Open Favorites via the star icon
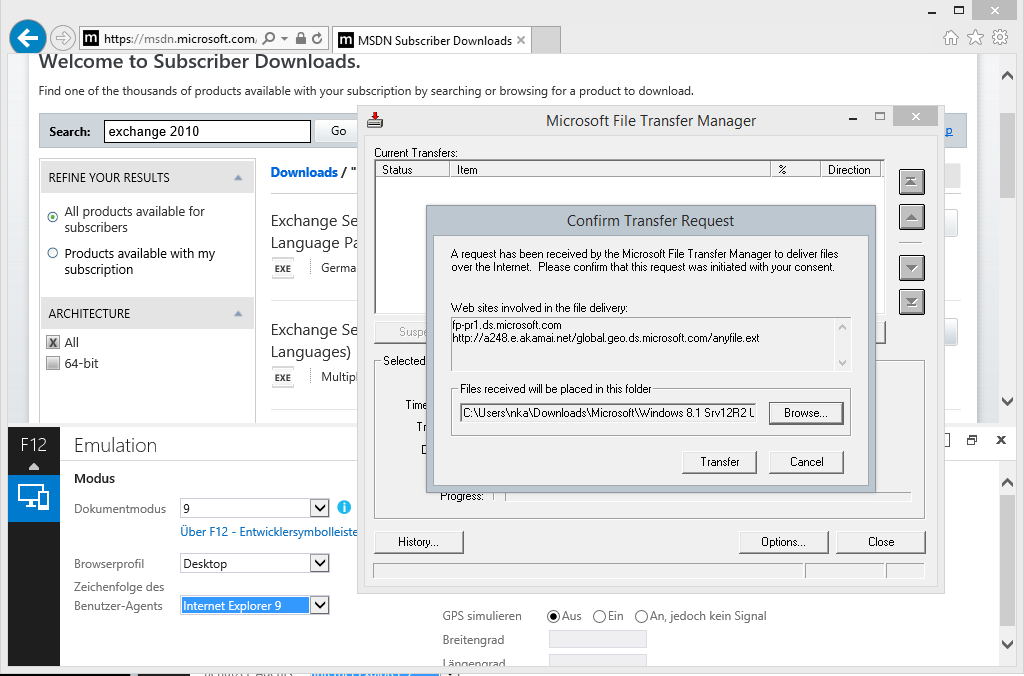Viewport: 1024px width, 676px height. 975,38
